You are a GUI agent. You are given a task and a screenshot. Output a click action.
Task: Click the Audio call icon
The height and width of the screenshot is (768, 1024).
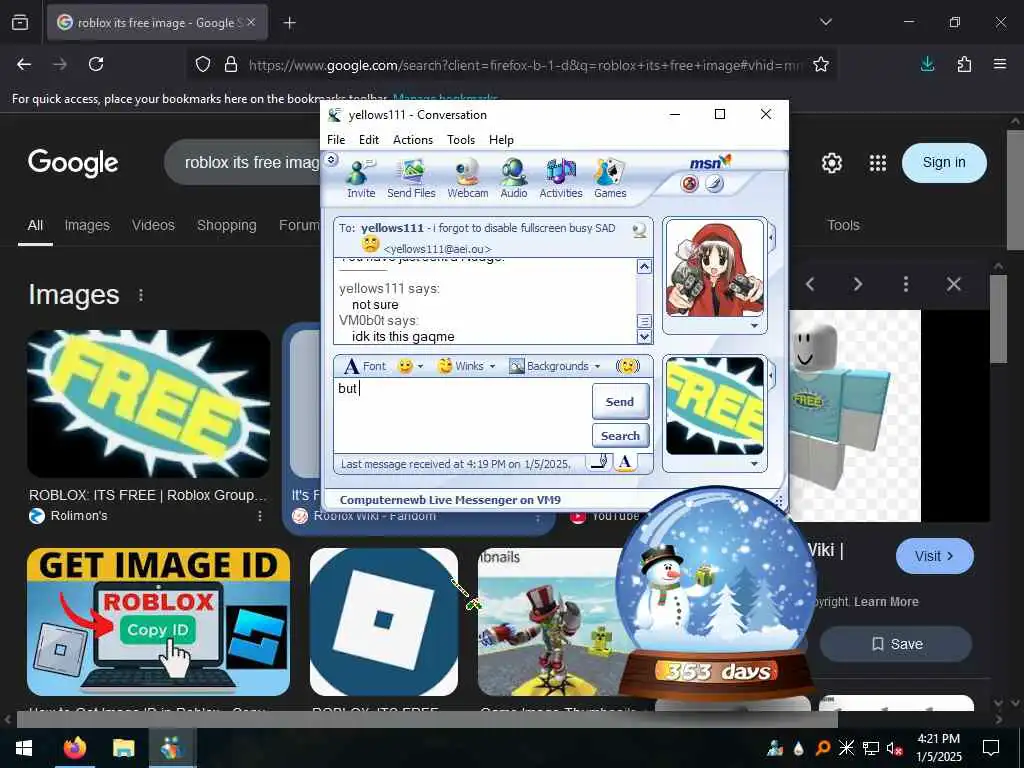click(514, 178)
